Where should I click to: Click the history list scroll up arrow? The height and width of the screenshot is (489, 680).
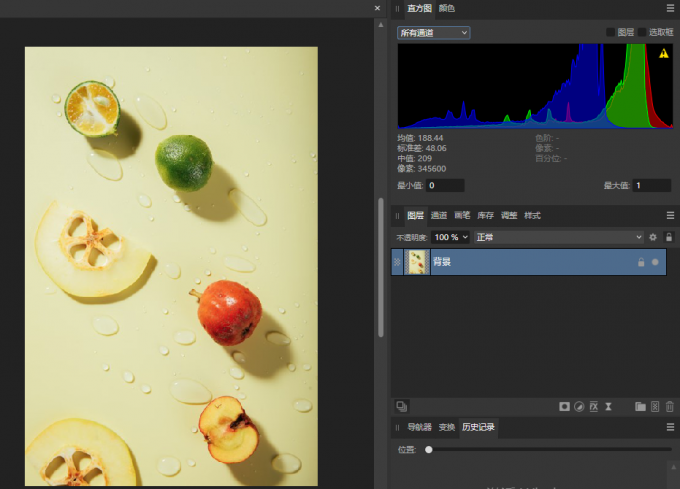point(673,467)
